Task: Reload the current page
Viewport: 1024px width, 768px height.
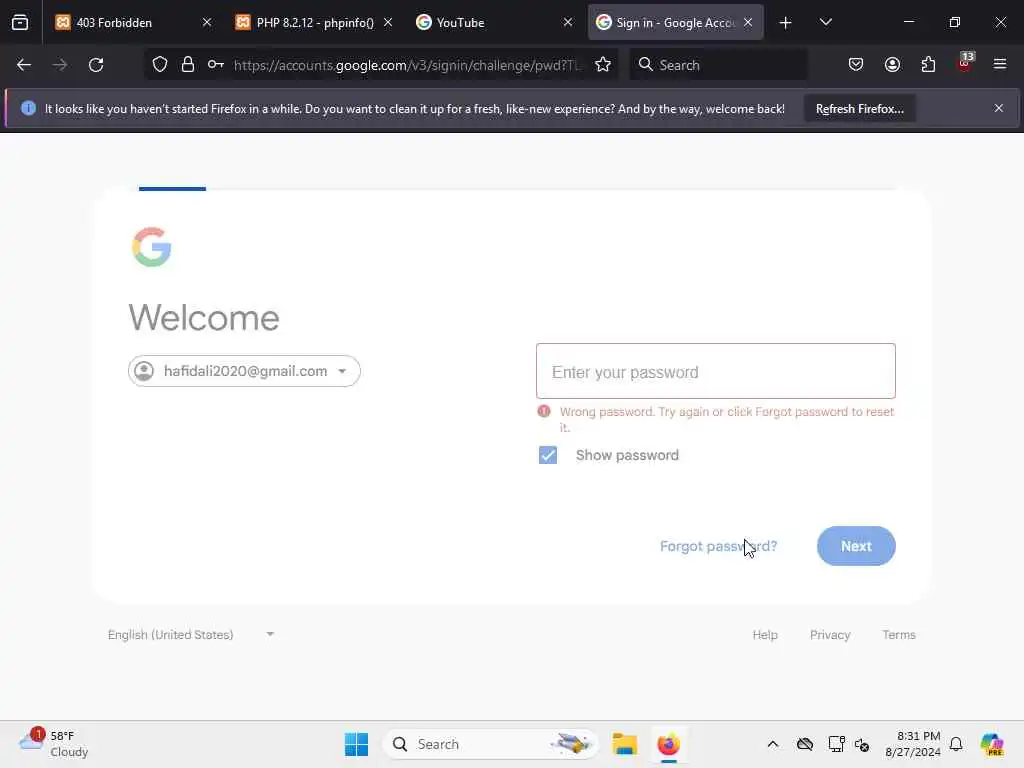Action: point(96,65)
